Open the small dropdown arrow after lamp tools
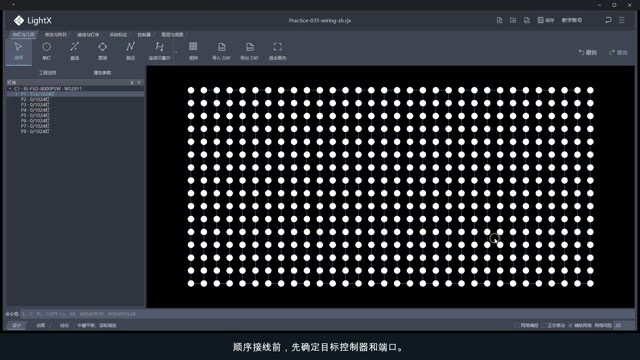This screenshot has width=640, height=360. [176, 52]
